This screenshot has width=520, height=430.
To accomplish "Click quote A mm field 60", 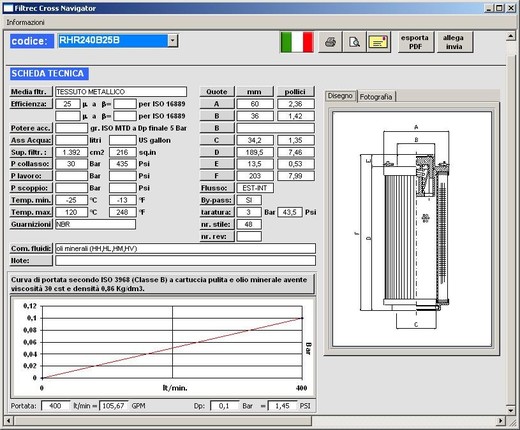I will click(255, 104).
